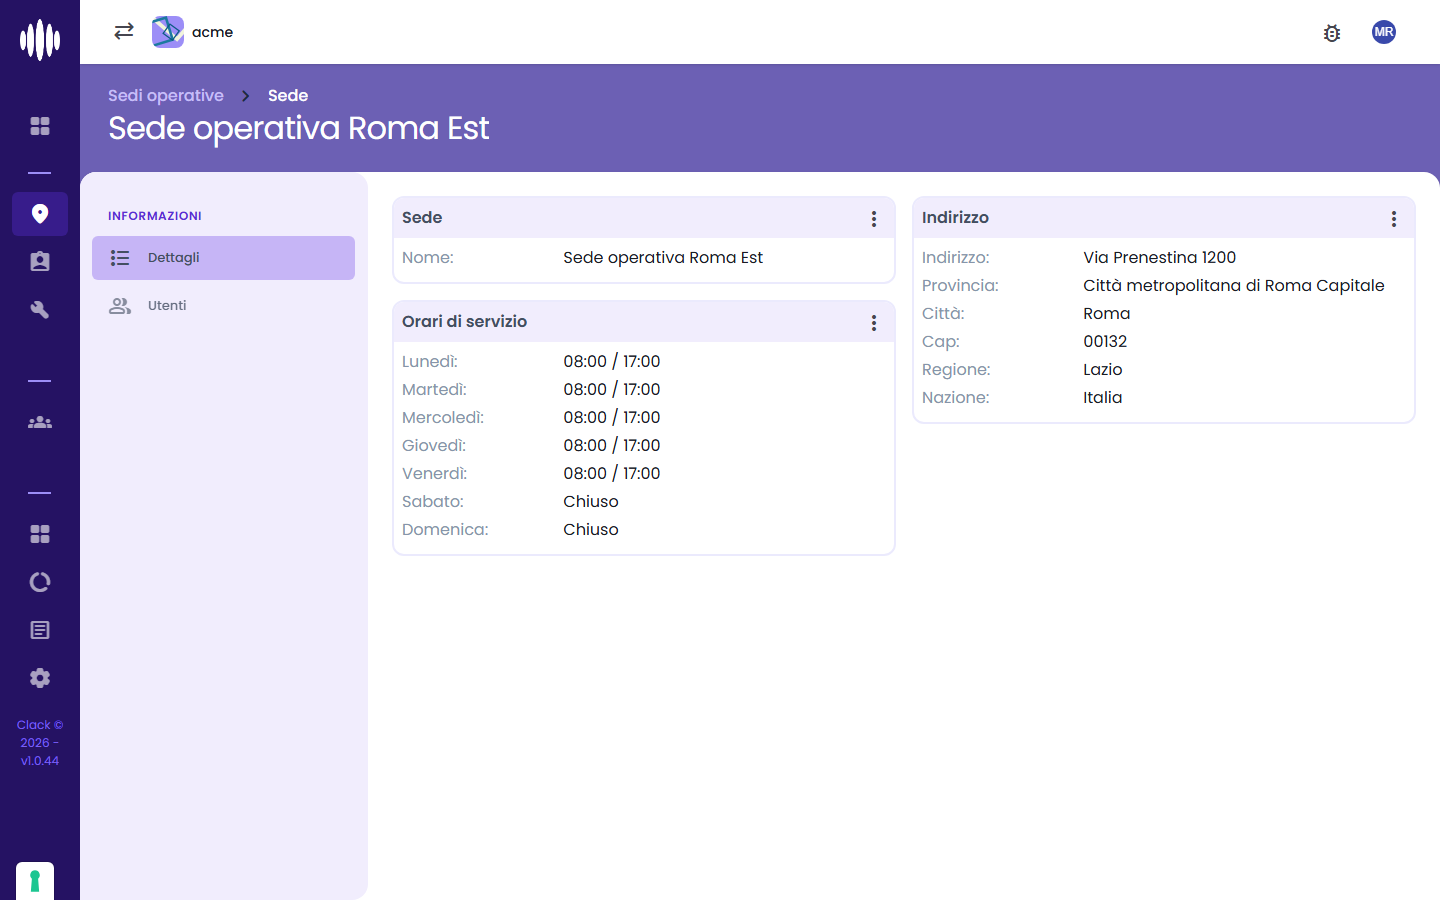Click the Domenica value Chiuso
Image resolution: width=1440 pixels, height=900 pixels.
pos(591,529)
